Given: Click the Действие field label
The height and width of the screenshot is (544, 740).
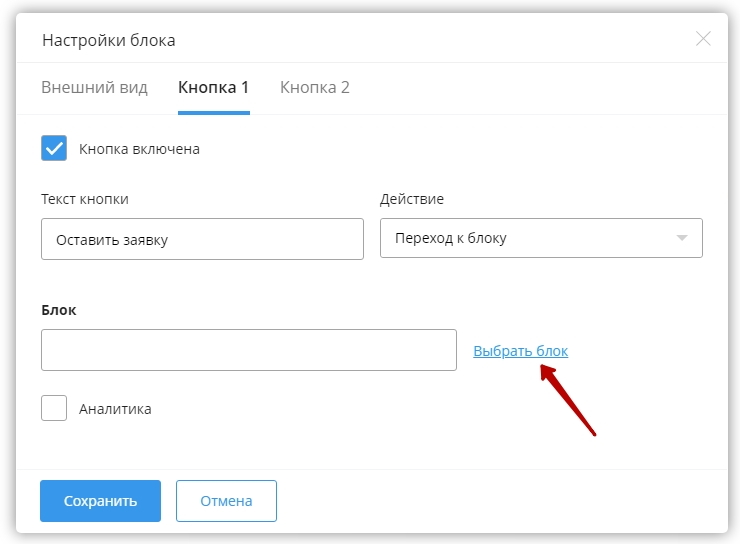Looking at the screenshot, I should point(412,199).
